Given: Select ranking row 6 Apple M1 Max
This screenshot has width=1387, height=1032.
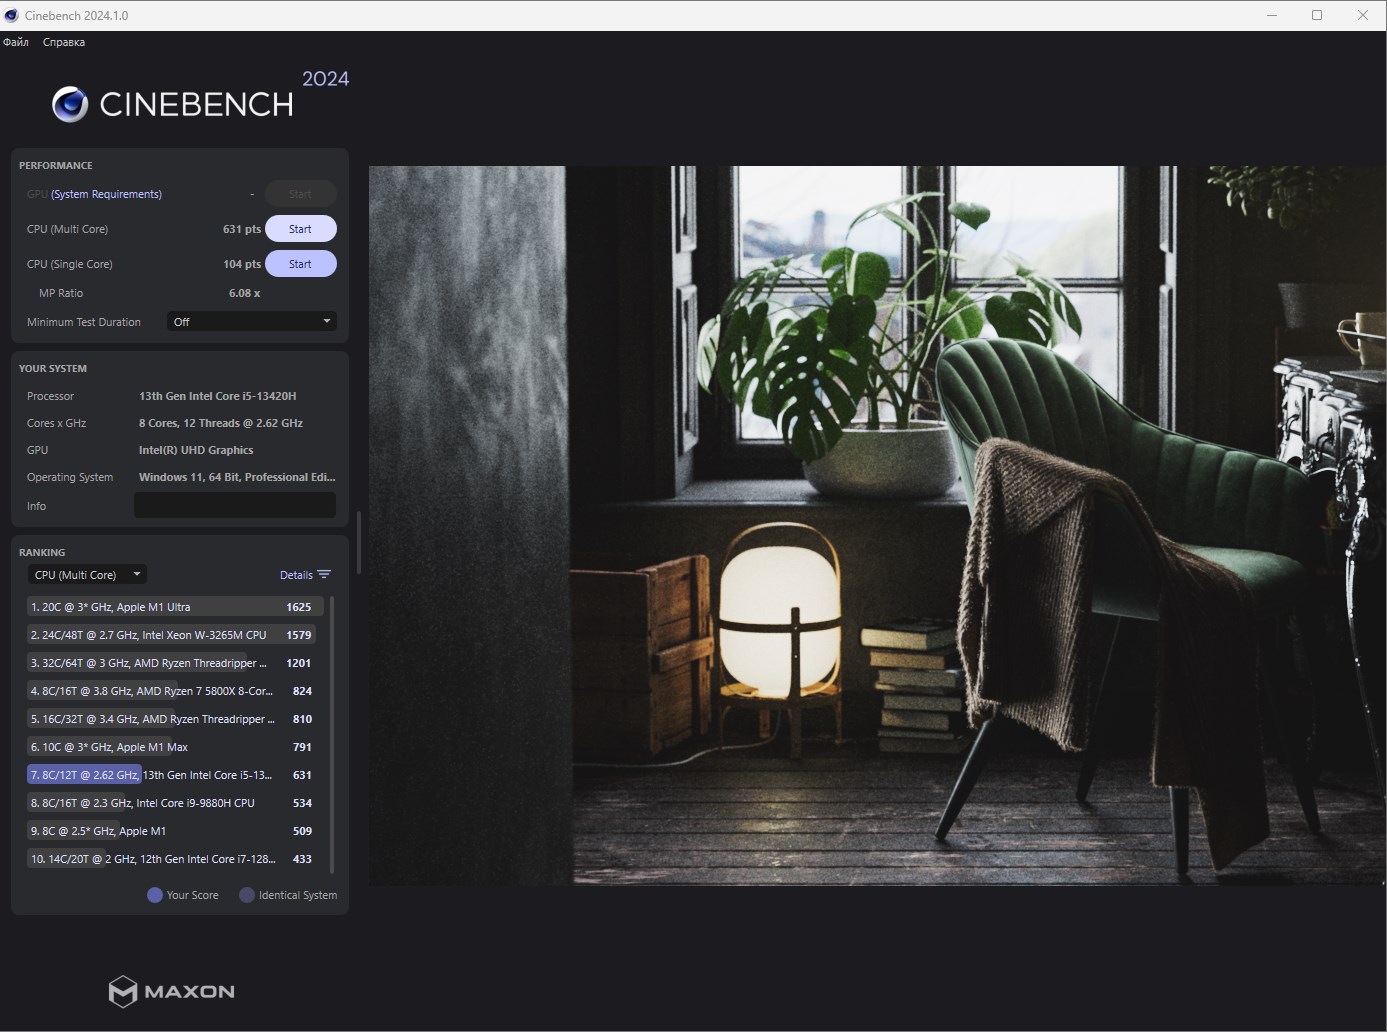Looking at the screenshot, I should [x=175, y=747].
